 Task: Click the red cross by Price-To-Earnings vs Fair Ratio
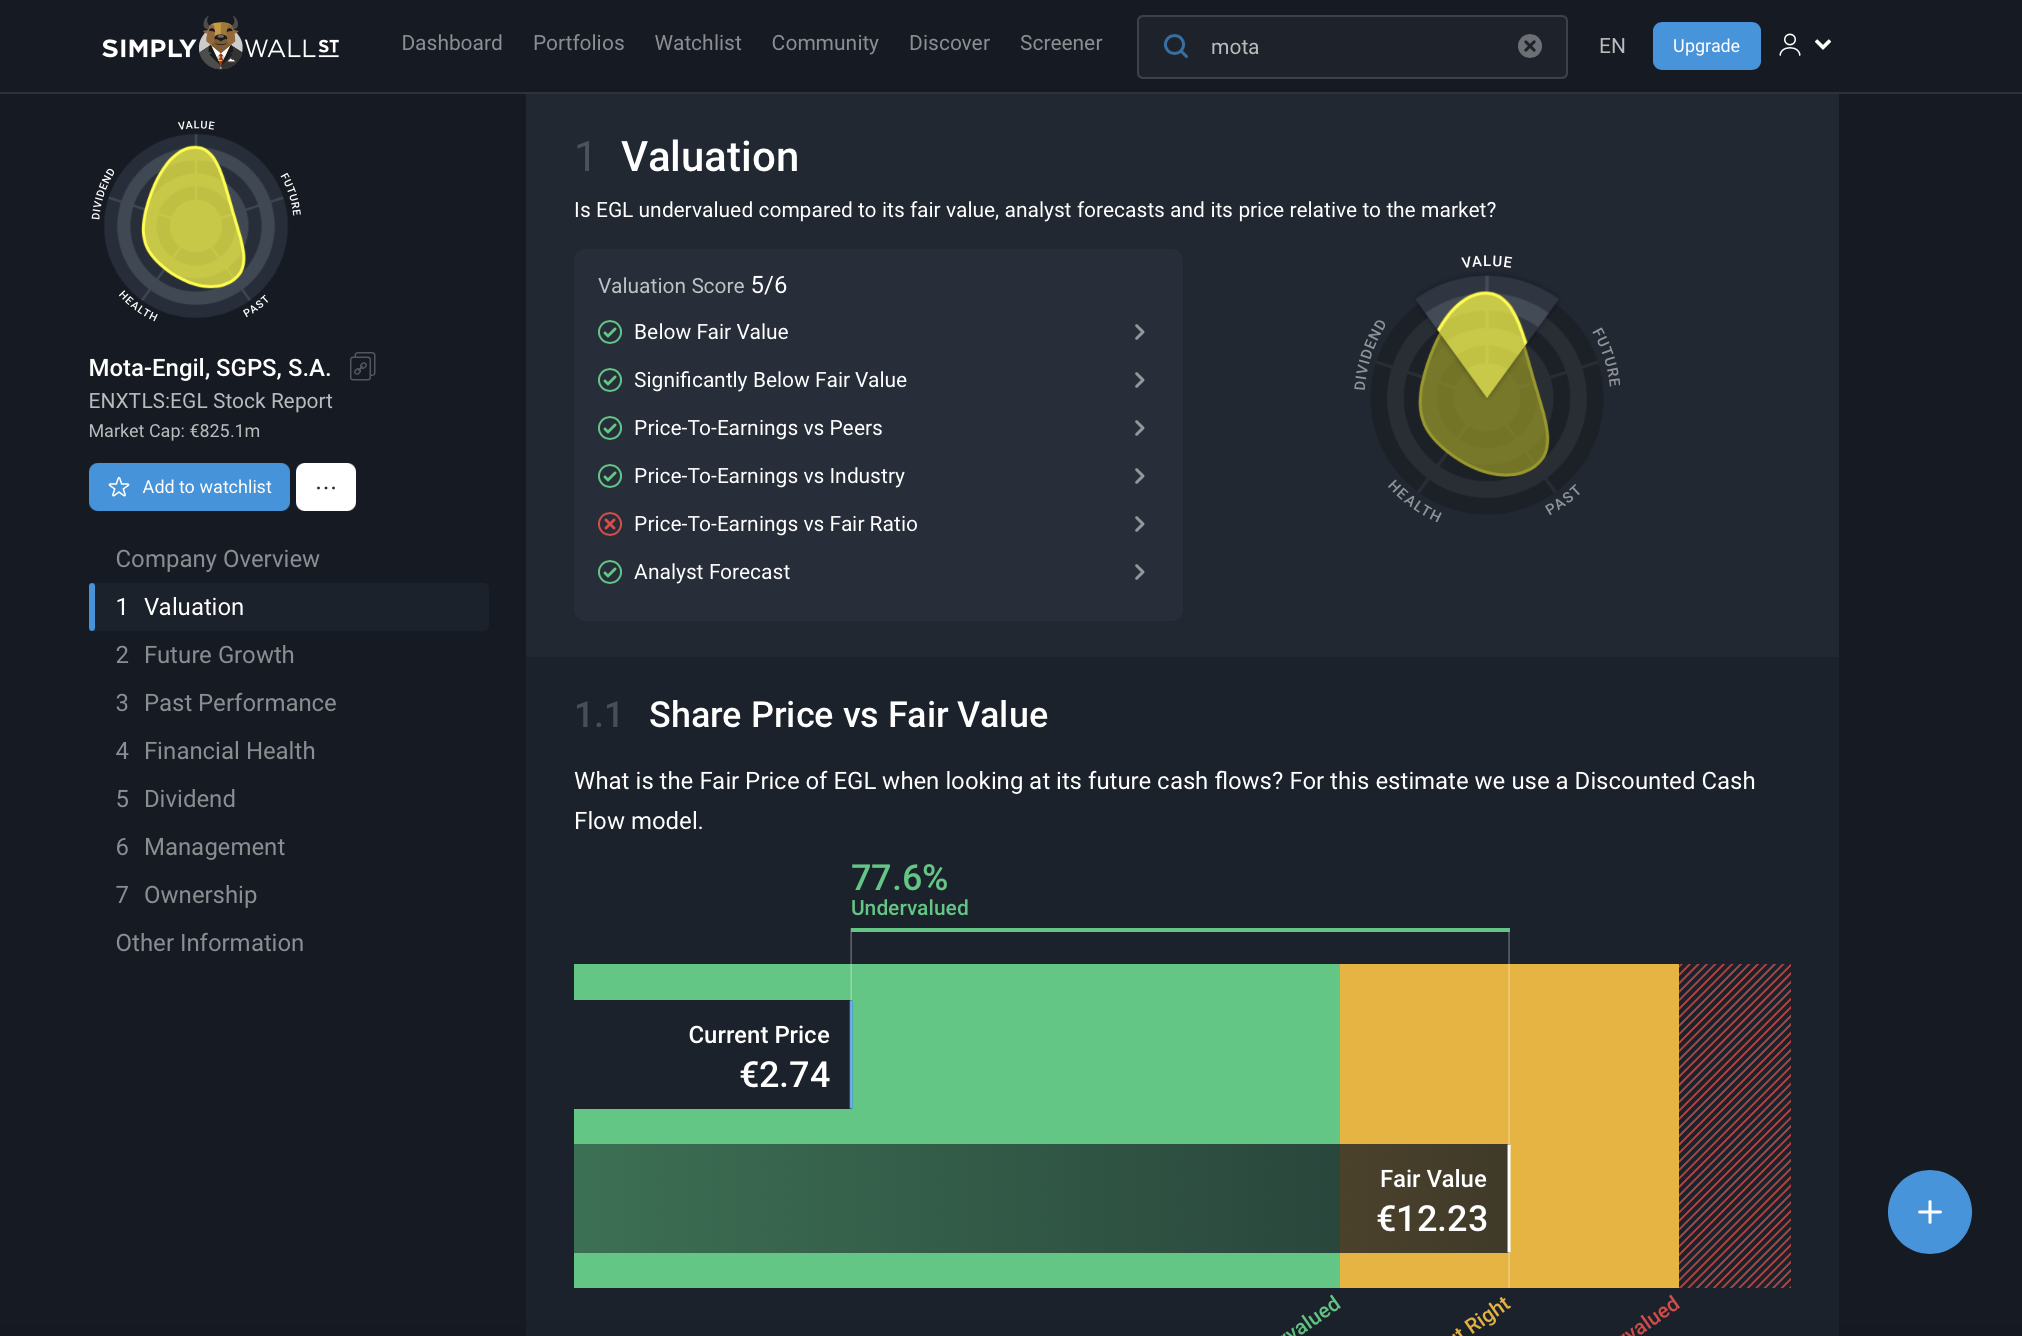tap(610, 524)
